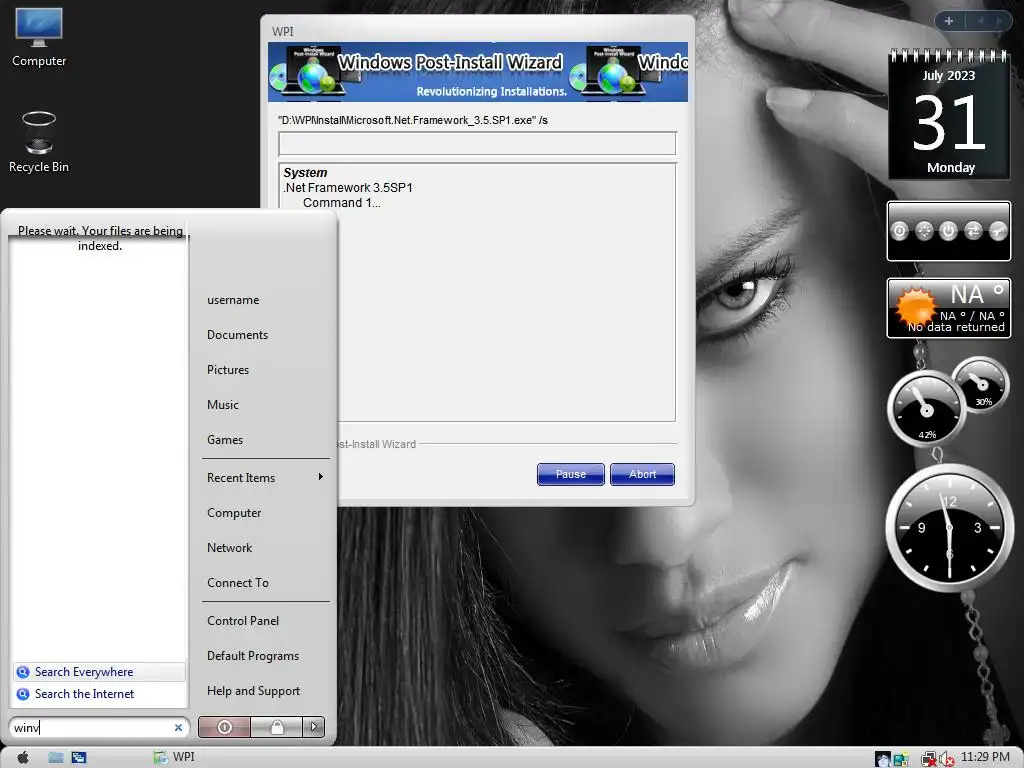Click the System heading in the install list
The image size is (1024, 768).
(x=305, y=172)
